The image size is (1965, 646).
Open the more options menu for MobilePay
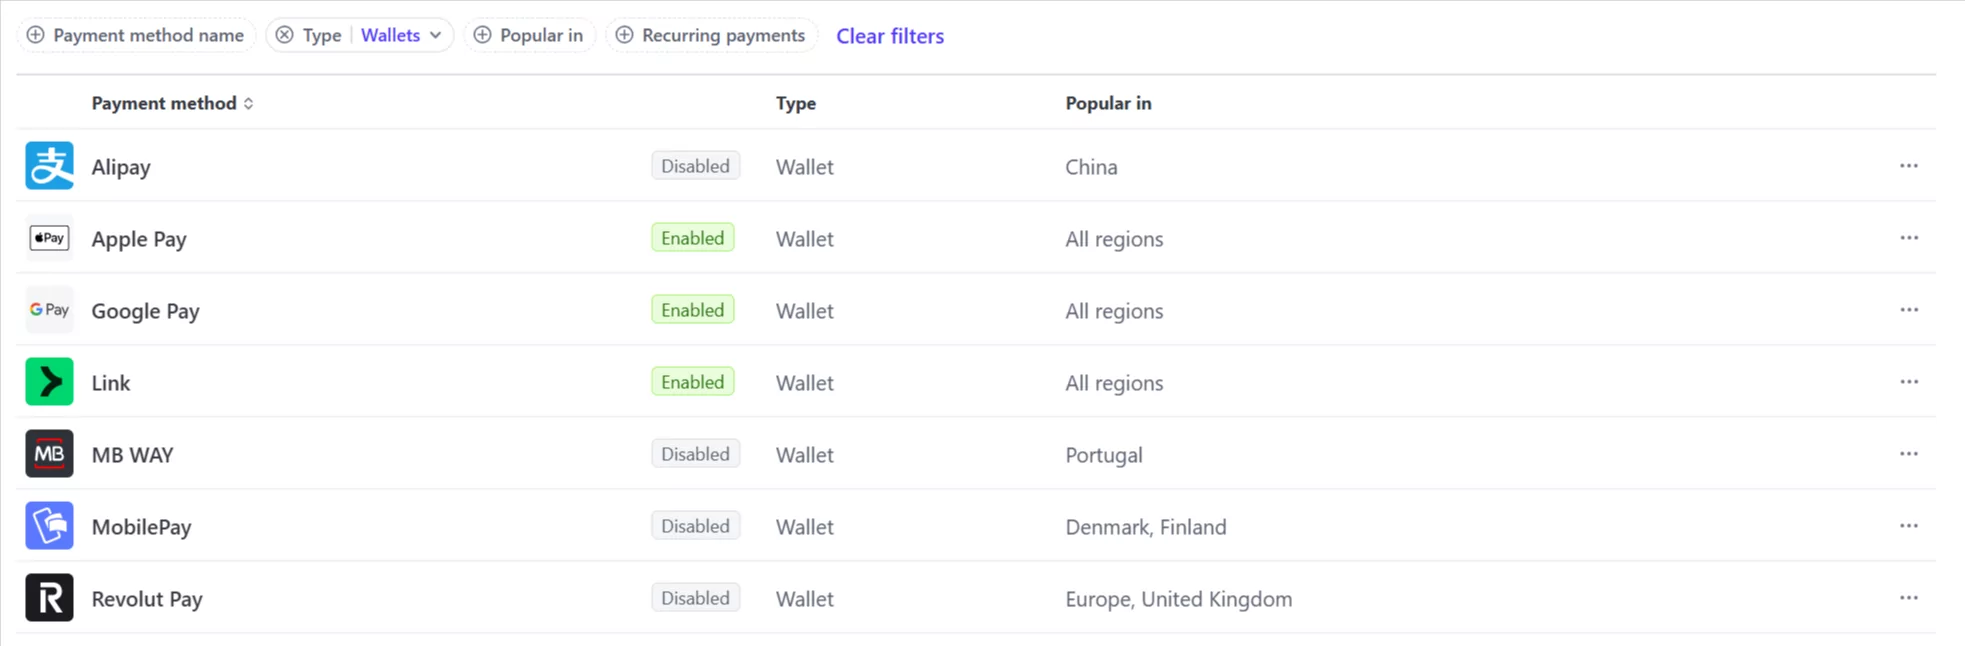click(x=1908, y=526)
